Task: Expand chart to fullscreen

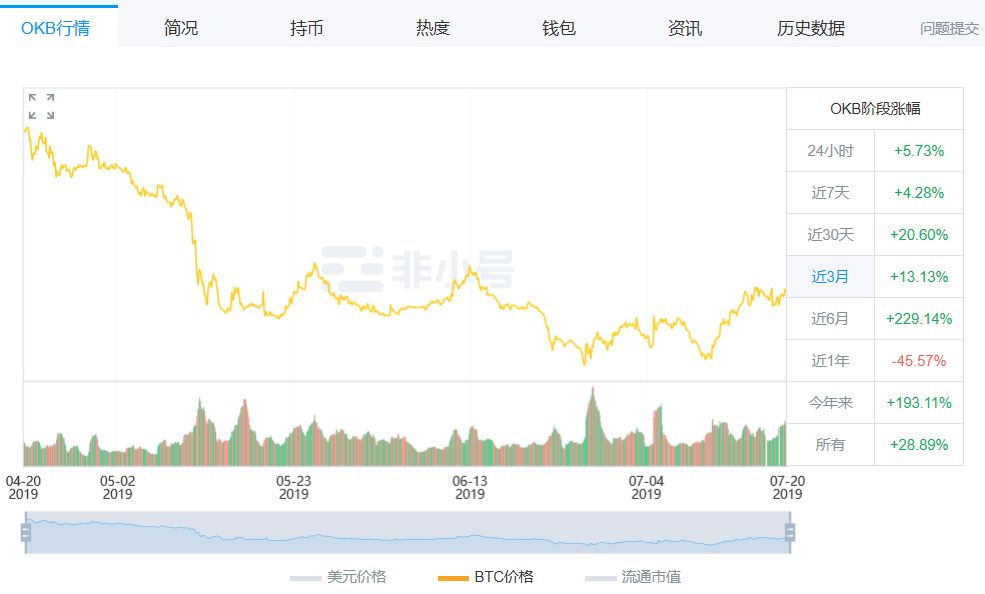Action: pyautogui.click(x=41, y=106)
